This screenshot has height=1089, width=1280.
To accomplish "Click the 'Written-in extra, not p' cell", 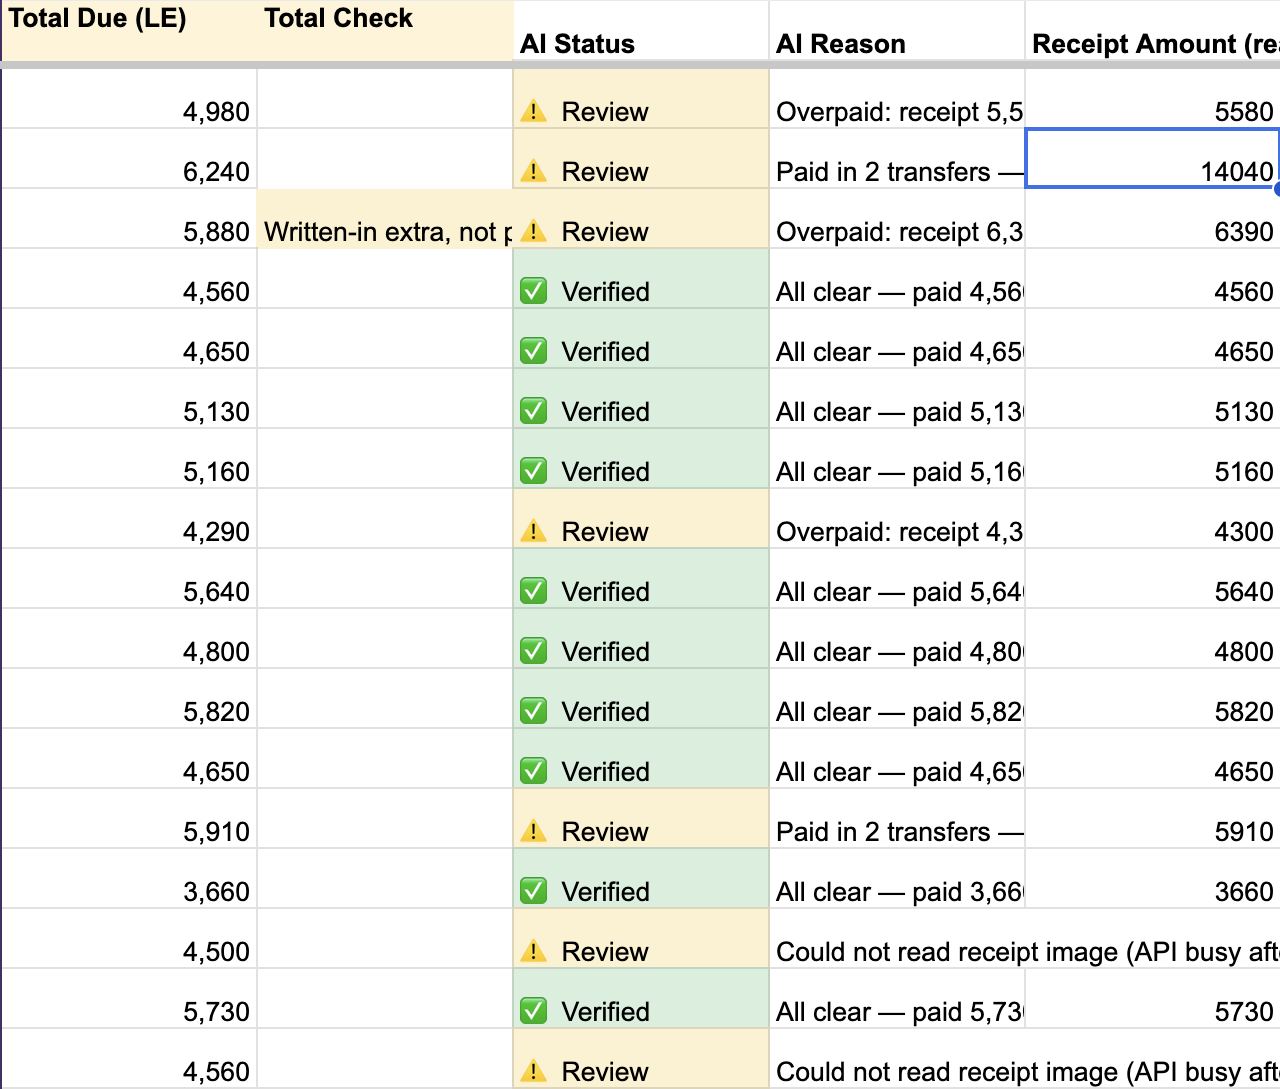I will coord(385,219).
